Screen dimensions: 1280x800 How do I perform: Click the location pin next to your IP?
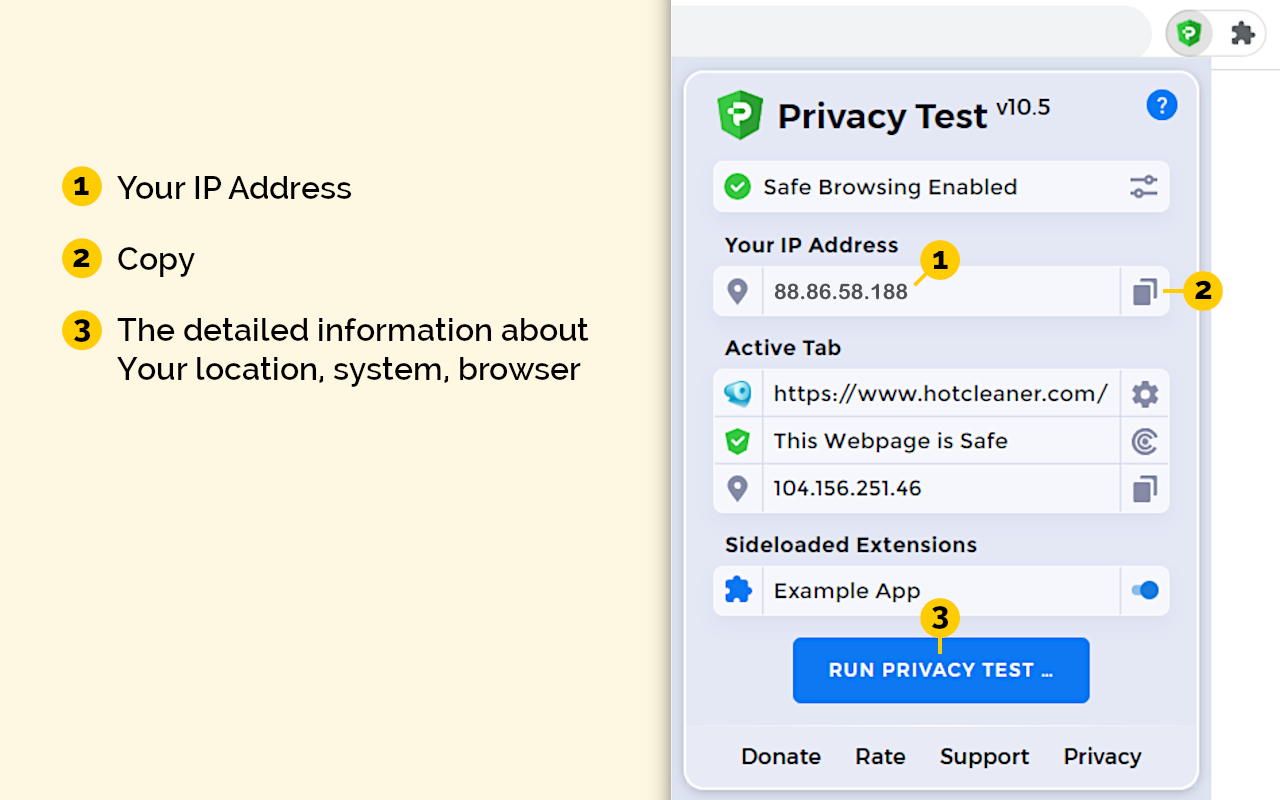pyautogui.click(x=737, y=291)
